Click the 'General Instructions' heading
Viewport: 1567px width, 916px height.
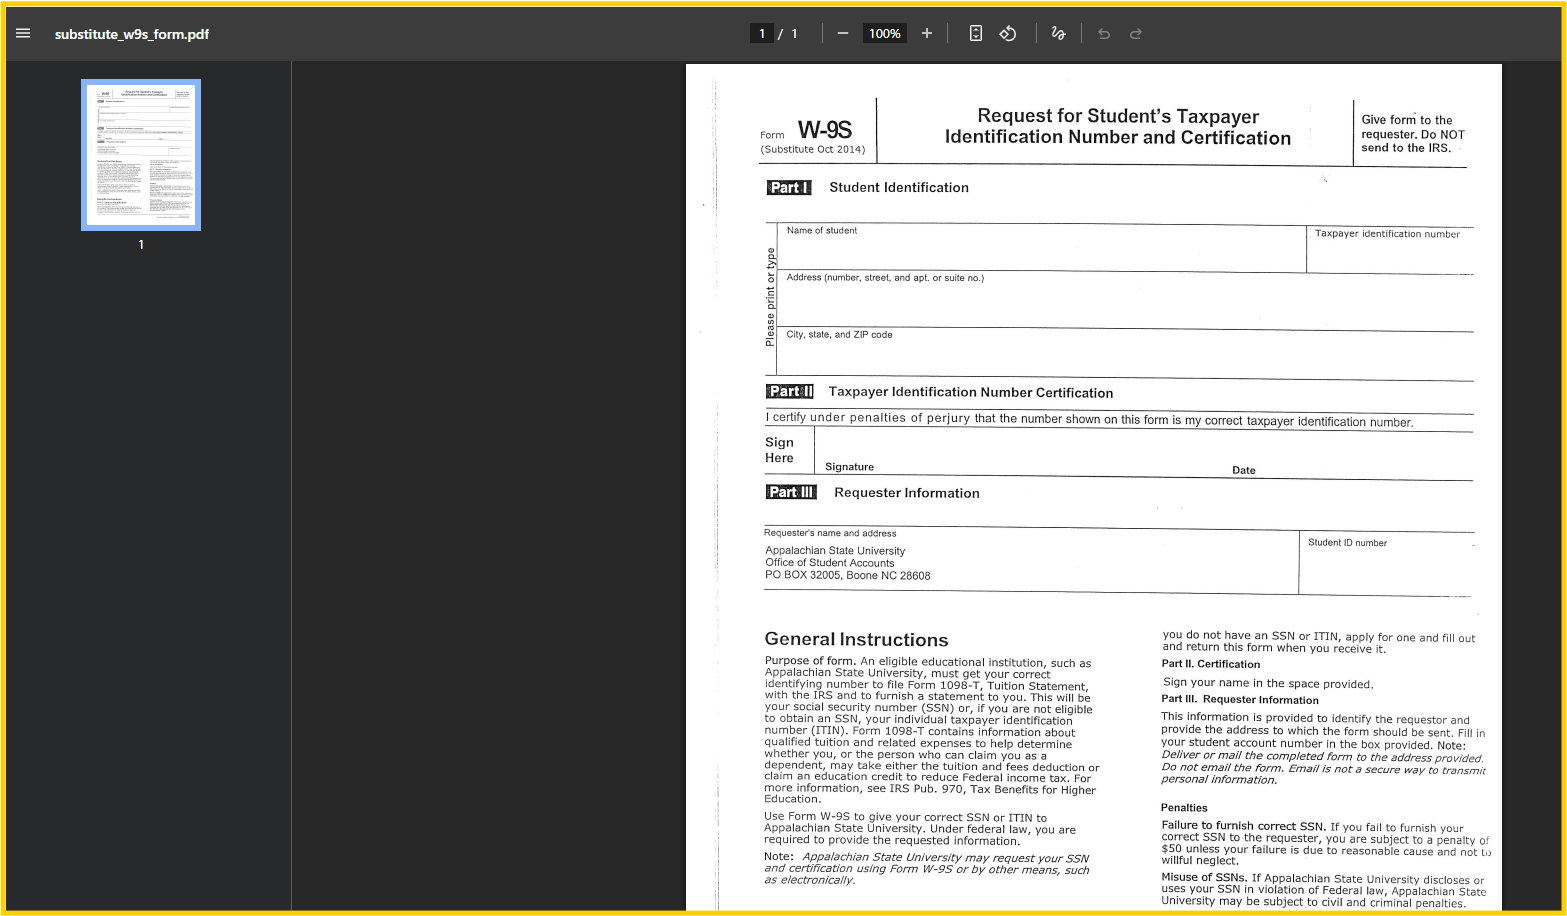pyautogui.click(x=856, y=639)
